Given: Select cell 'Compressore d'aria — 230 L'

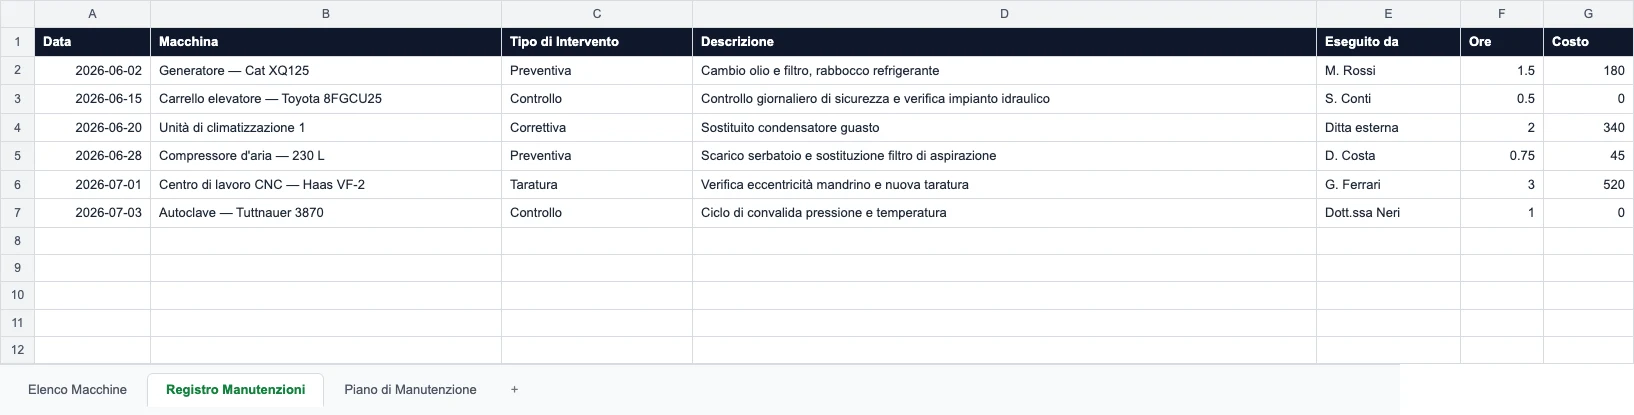Looking at the screenshot, I should tap(326, 156).
